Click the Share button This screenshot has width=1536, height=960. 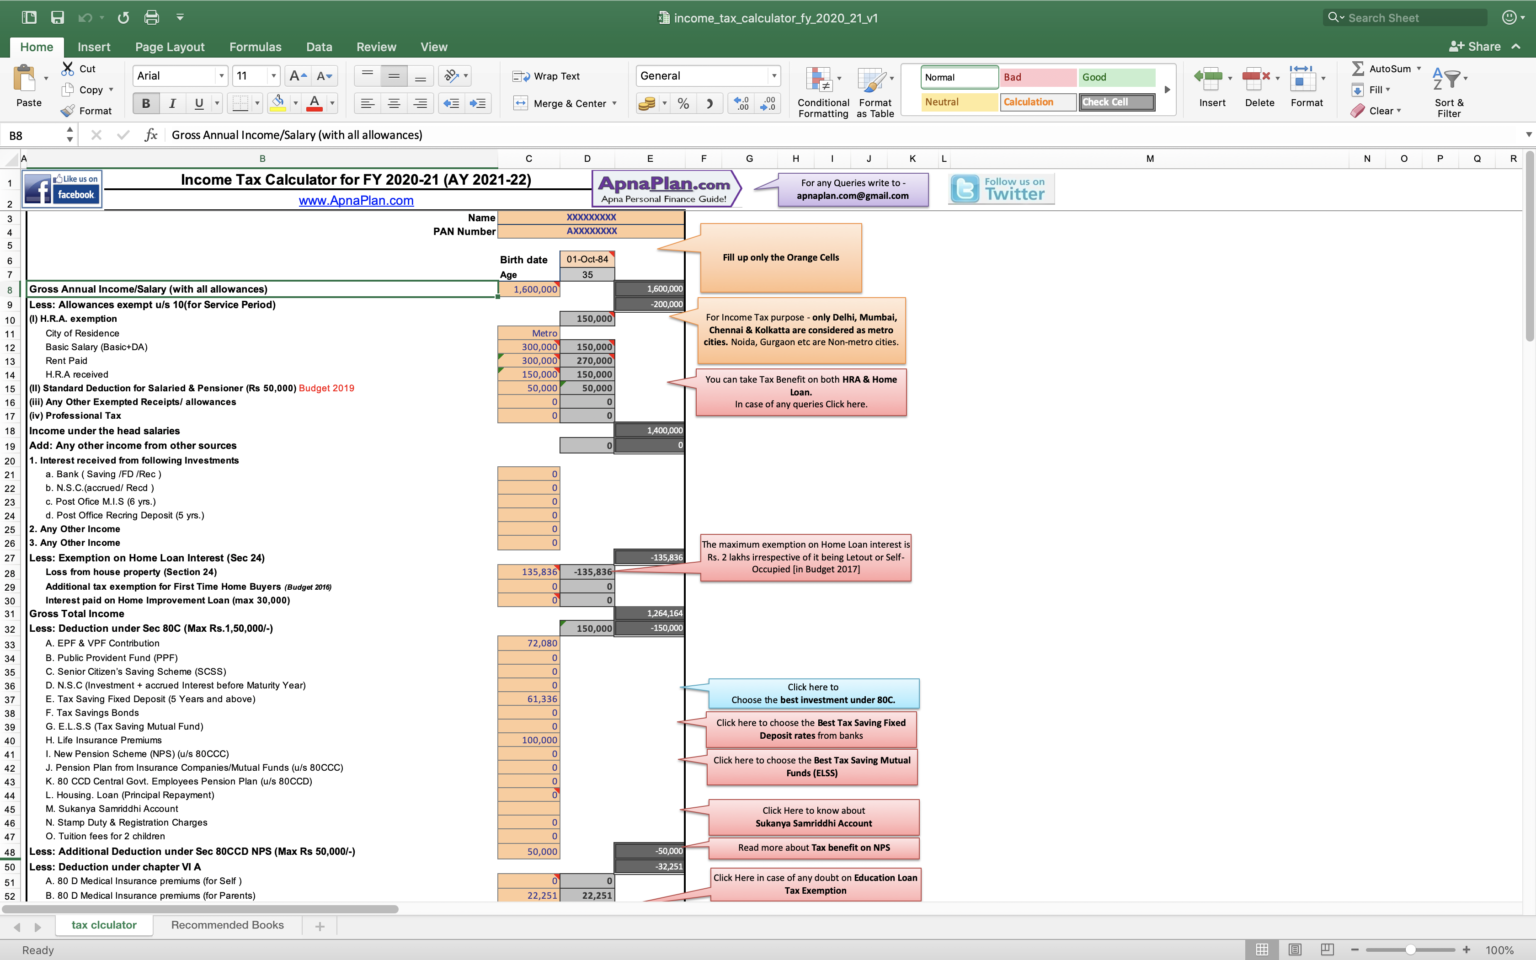click(1475, 47)
